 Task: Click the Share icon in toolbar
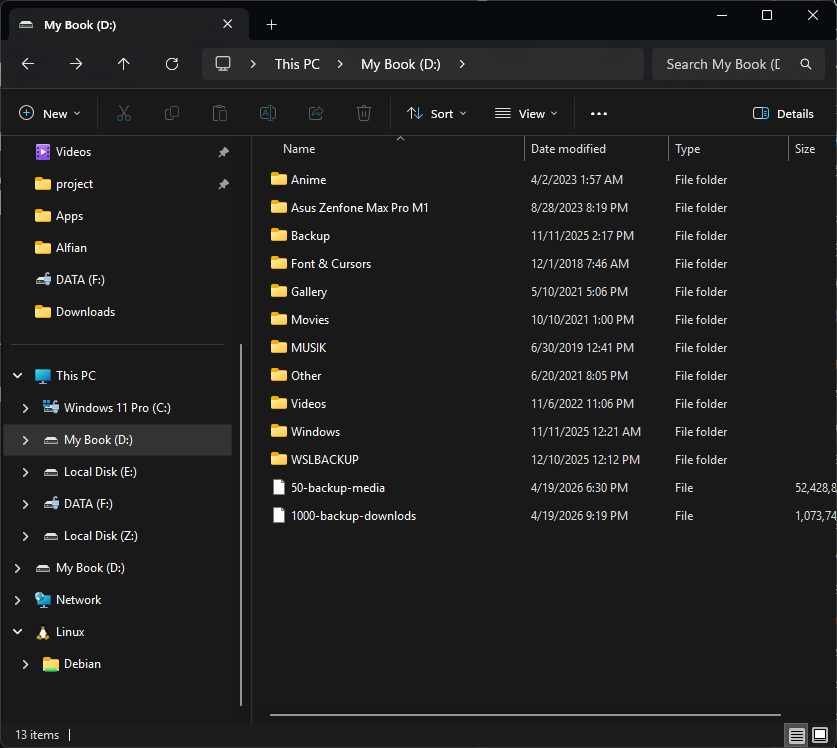coord(316,114)
